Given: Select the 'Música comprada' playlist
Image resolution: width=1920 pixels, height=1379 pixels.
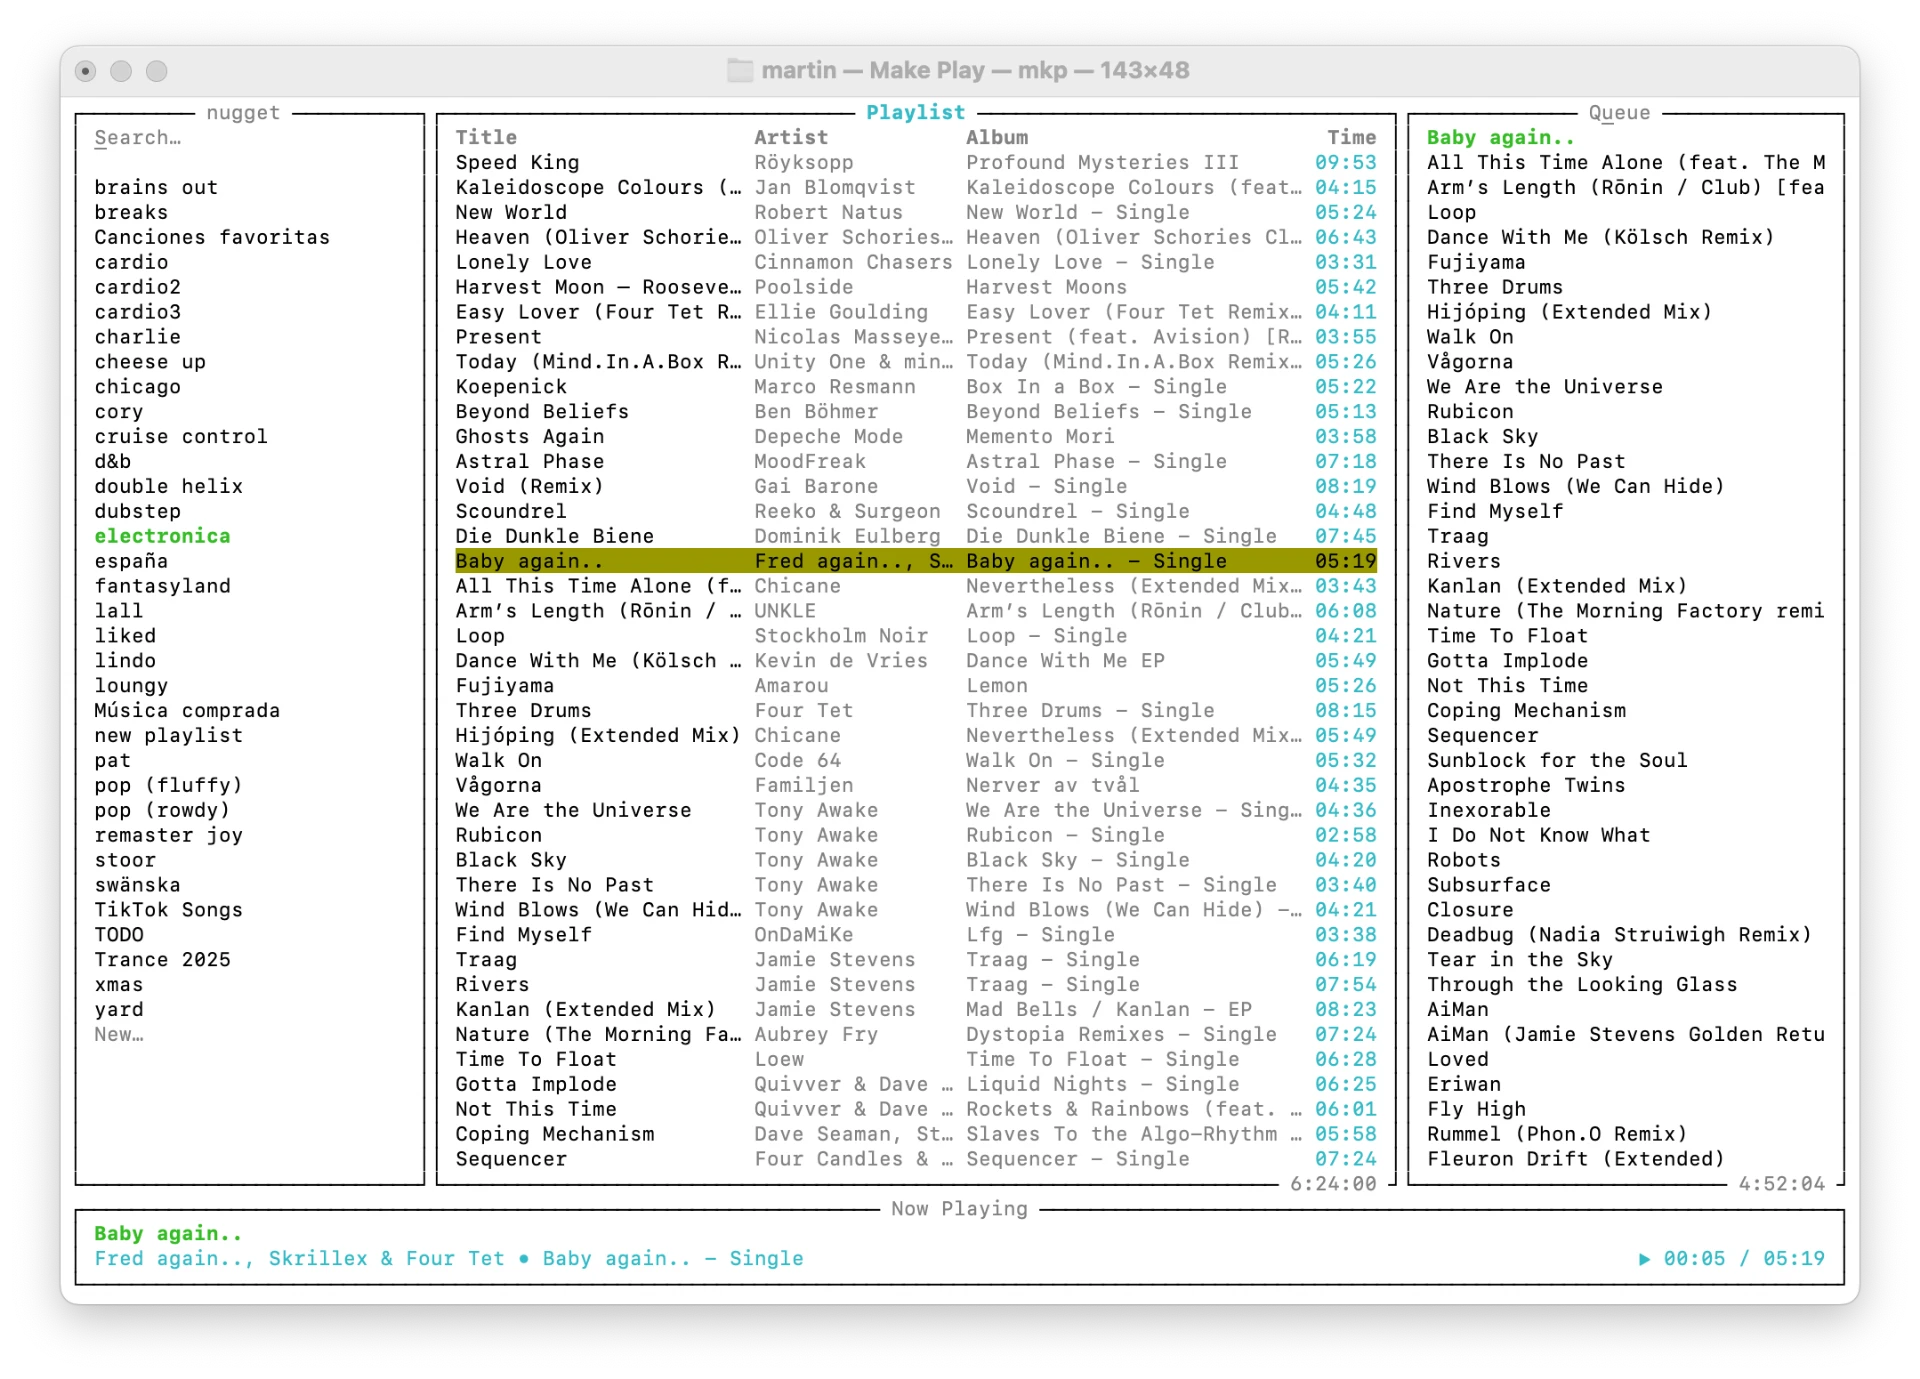Looking at the screenshot, I should pyautogui.click(x=187, y=711).
